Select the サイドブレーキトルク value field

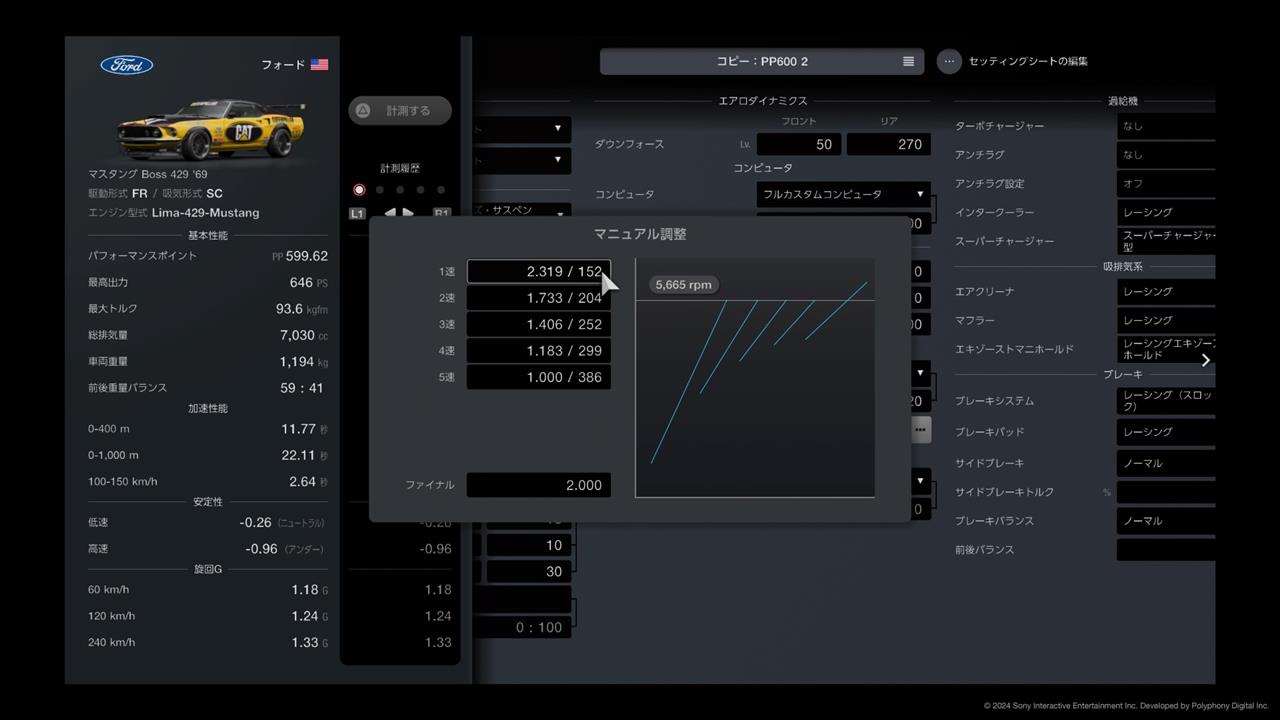1166,492
